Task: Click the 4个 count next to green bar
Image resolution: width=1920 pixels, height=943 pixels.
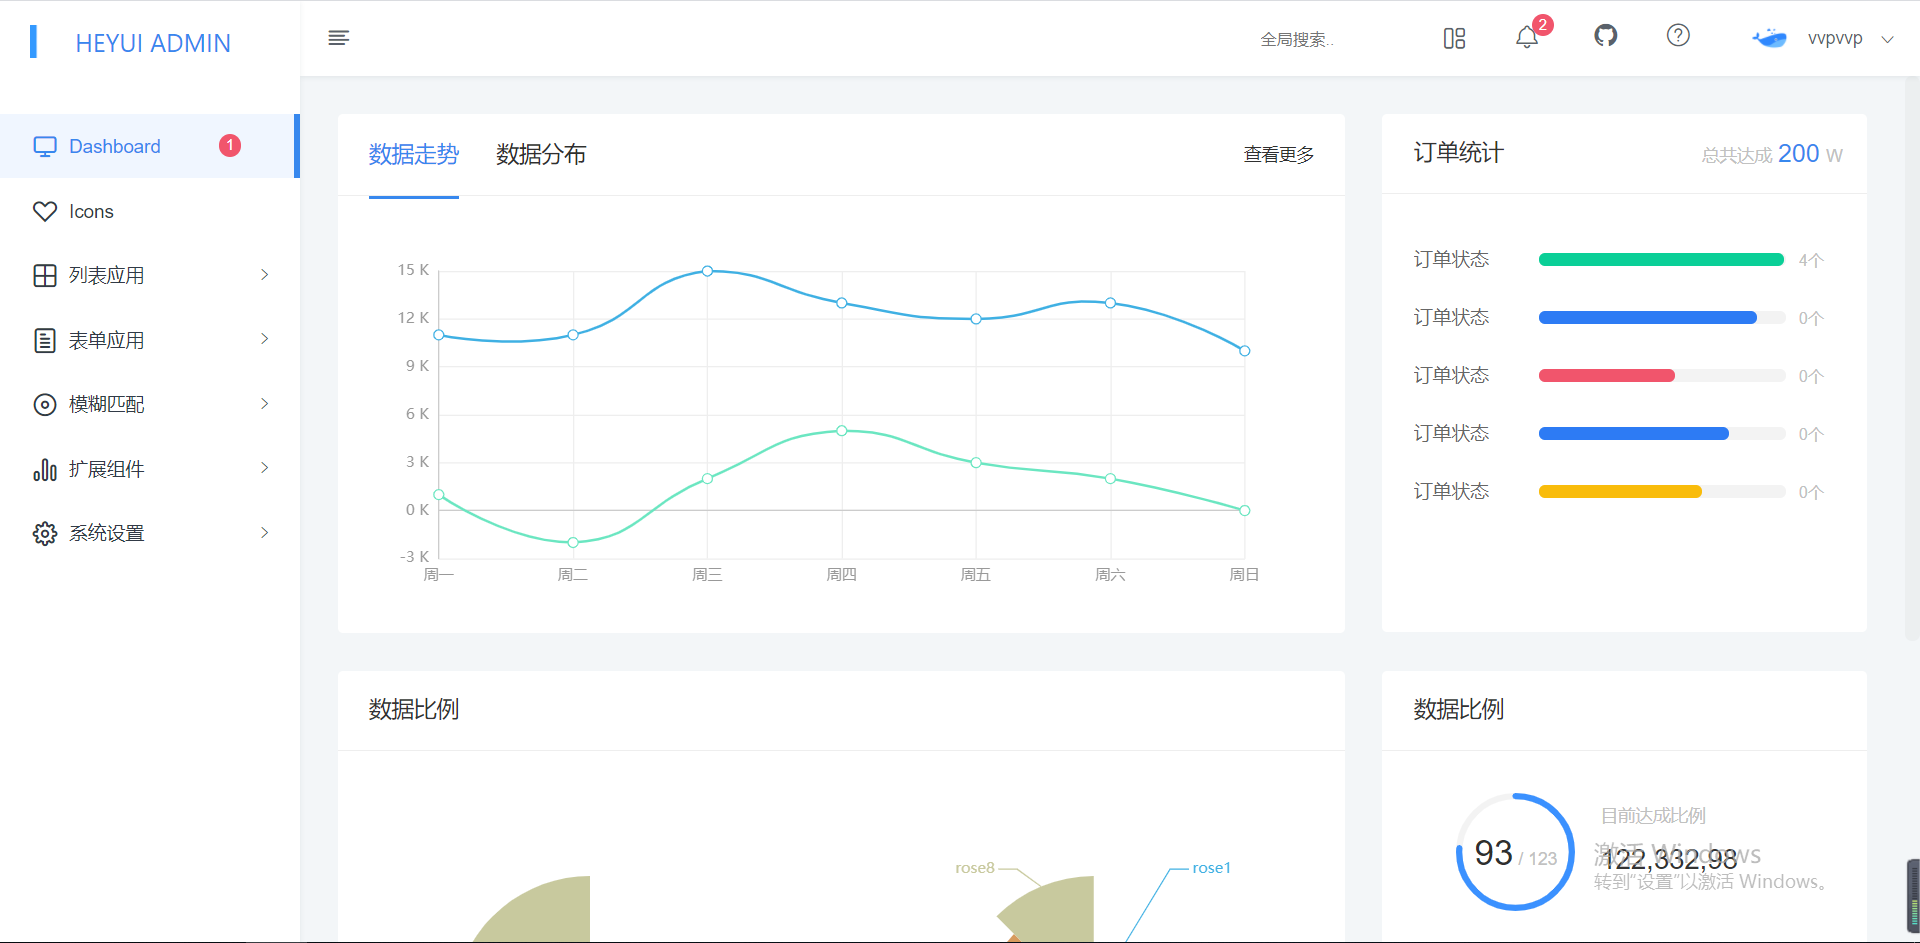Action: pyautogui.click(x=1811, y=260)
